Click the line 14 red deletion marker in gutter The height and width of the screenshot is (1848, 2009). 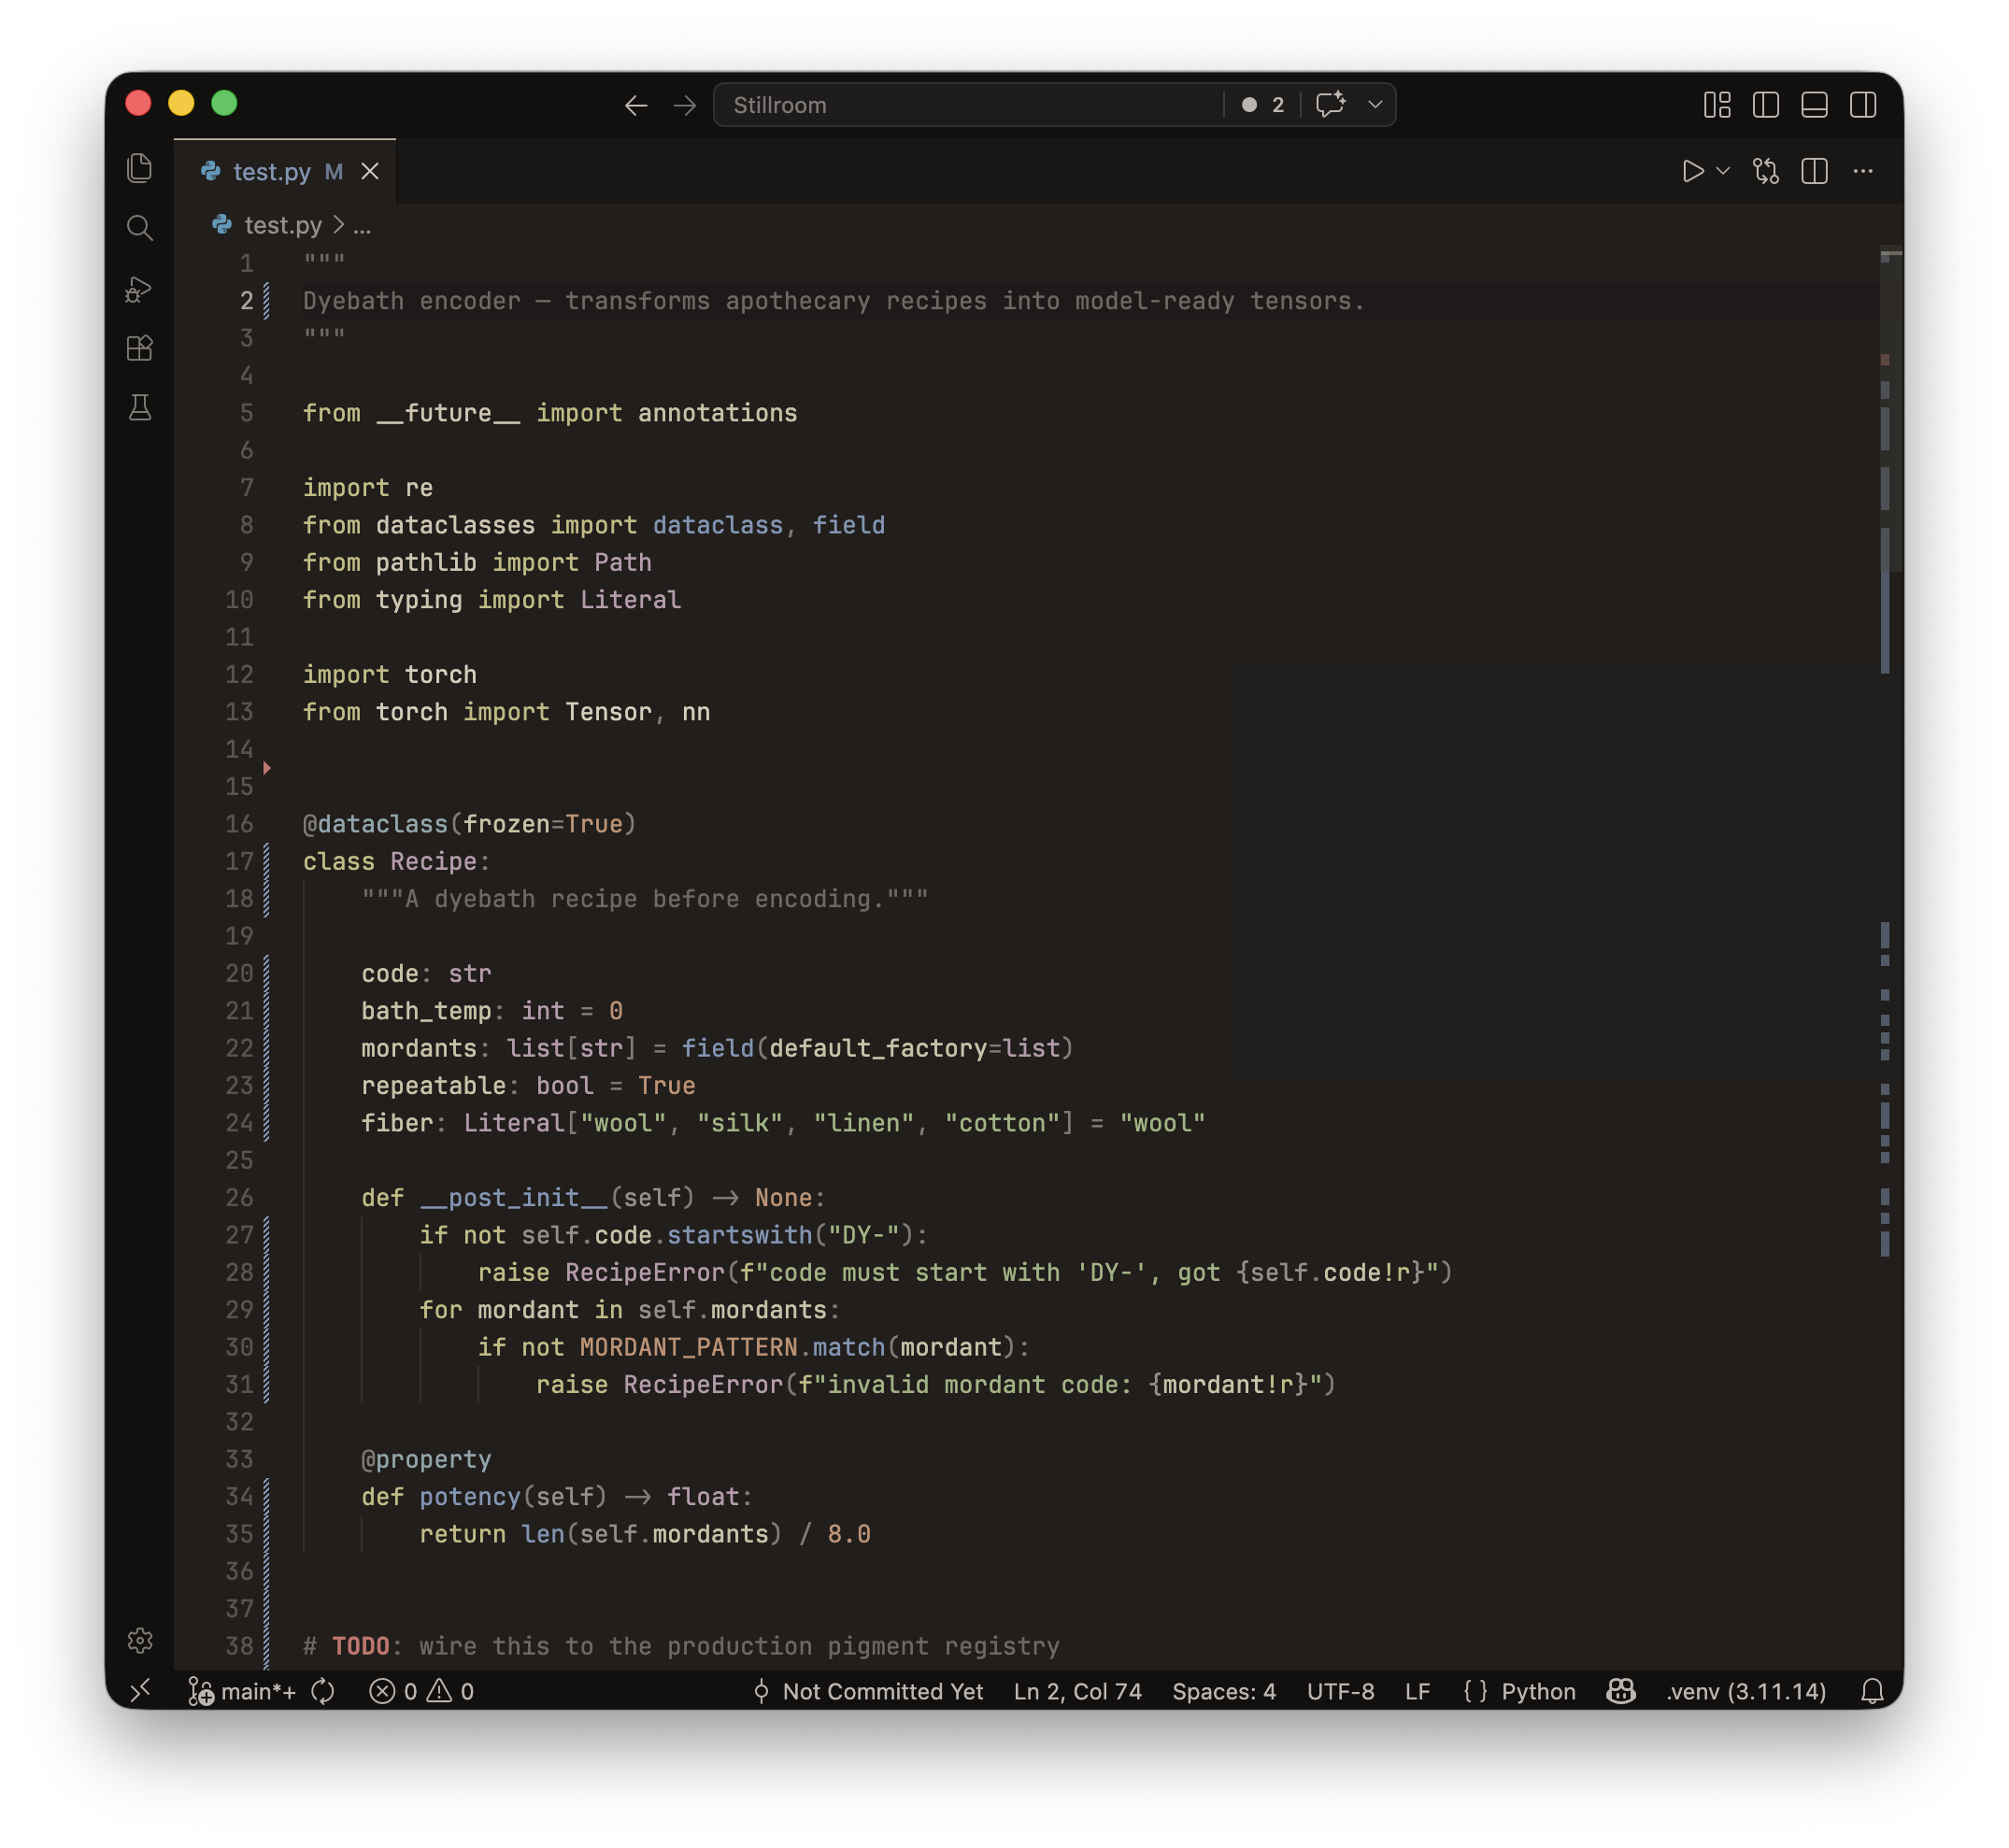click(267, 768)
